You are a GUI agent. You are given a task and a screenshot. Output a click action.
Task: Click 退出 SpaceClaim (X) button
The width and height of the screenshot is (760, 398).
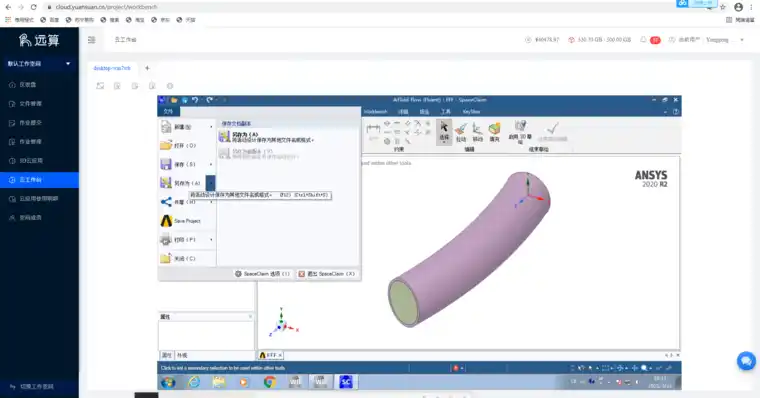pos(327,274)
